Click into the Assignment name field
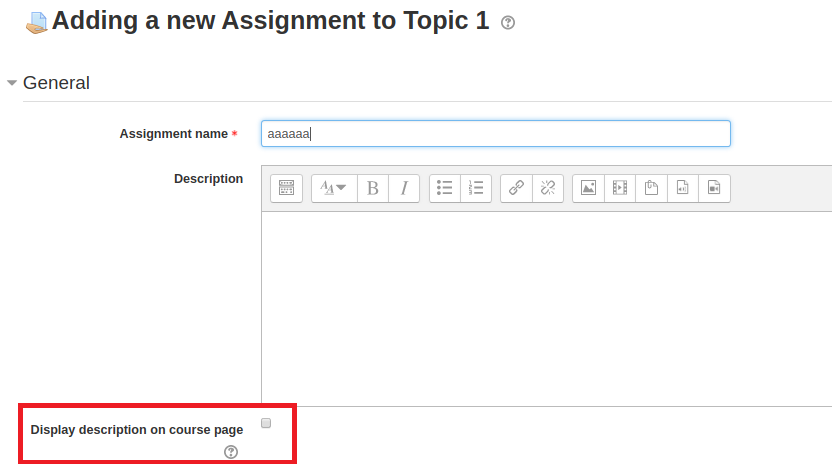The height and width of the screenshot is (464, 832). coord(496,134)
